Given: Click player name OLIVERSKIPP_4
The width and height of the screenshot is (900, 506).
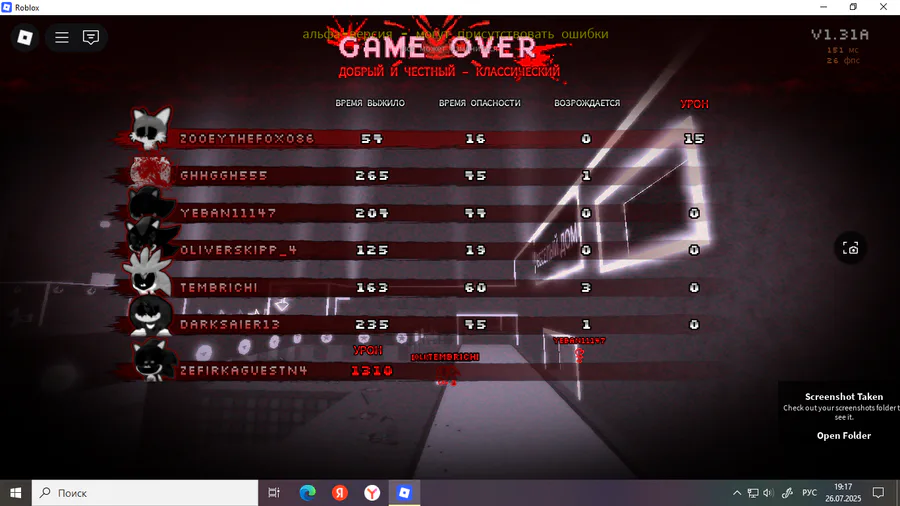Looking at the screenshot, I should pyautogui.click(x=238, y=250).
